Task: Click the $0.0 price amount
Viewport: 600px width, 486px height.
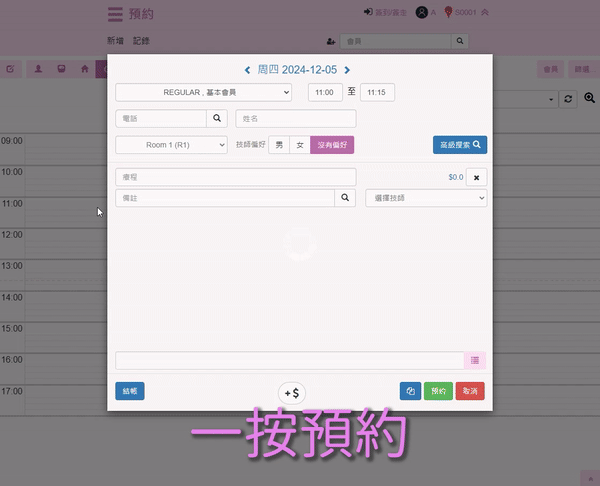Action: [456, 177]
